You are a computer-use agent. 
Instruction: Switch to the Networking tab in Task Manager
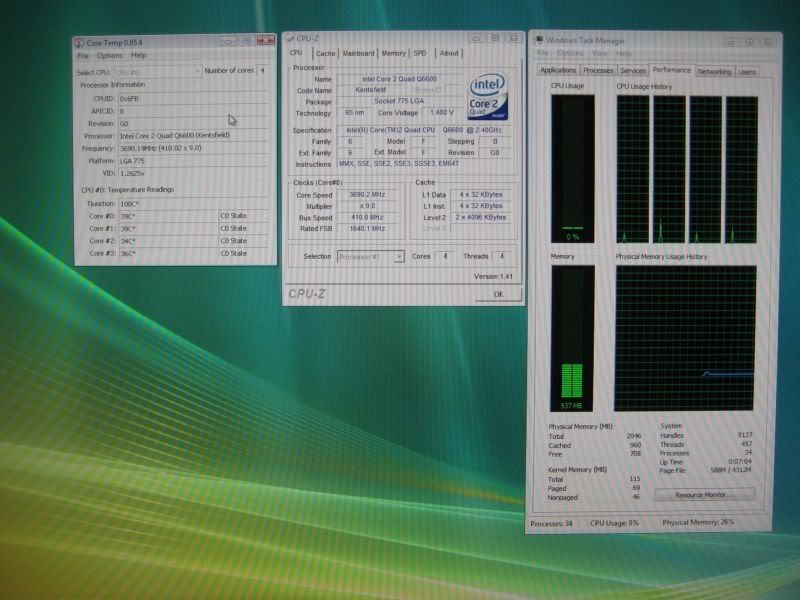(714, 71)
